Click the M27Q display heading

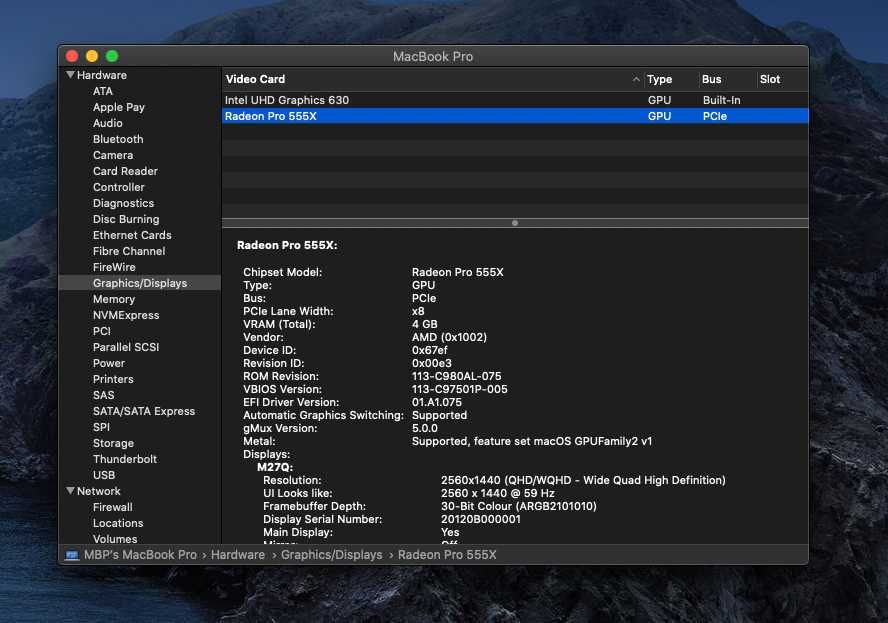275,467
